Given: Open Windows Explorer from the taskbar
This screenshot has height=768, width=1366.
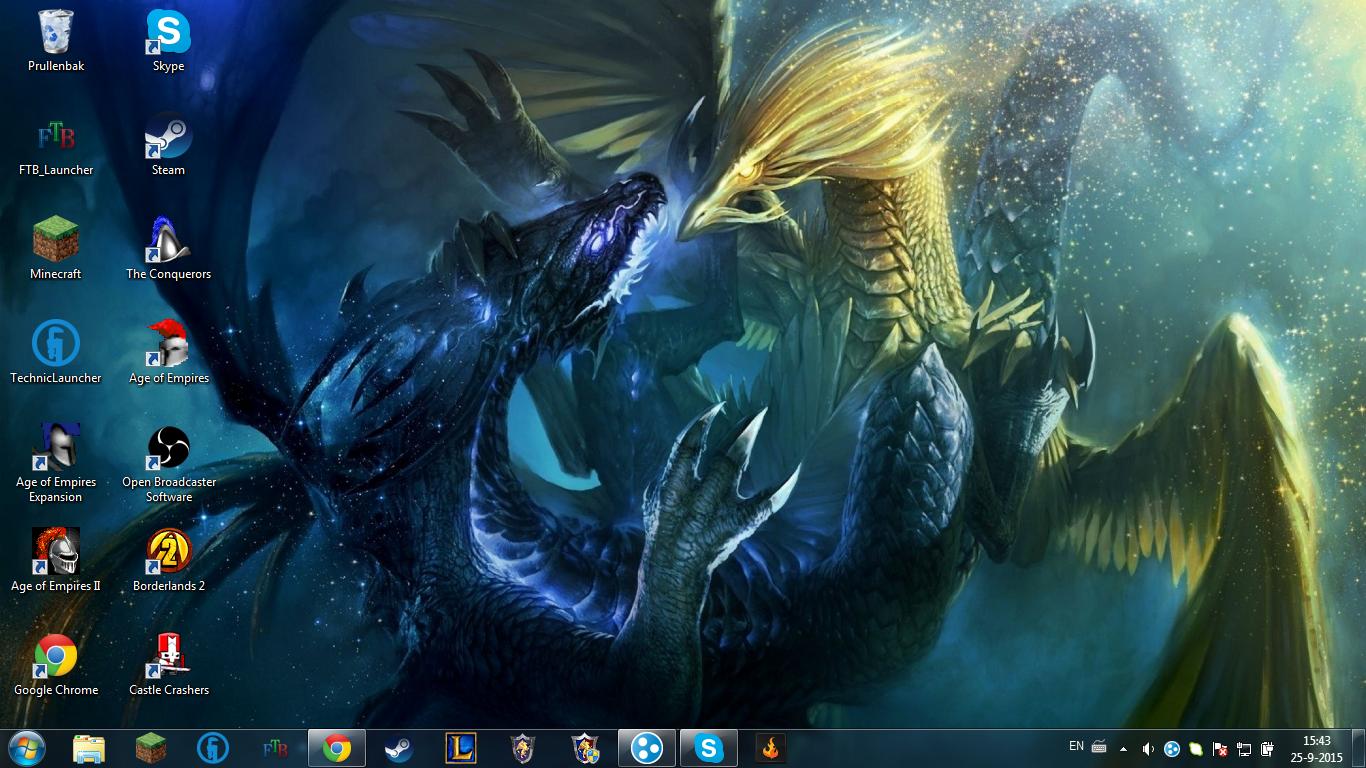Looking at the screenshot, I should click(89, 748).
